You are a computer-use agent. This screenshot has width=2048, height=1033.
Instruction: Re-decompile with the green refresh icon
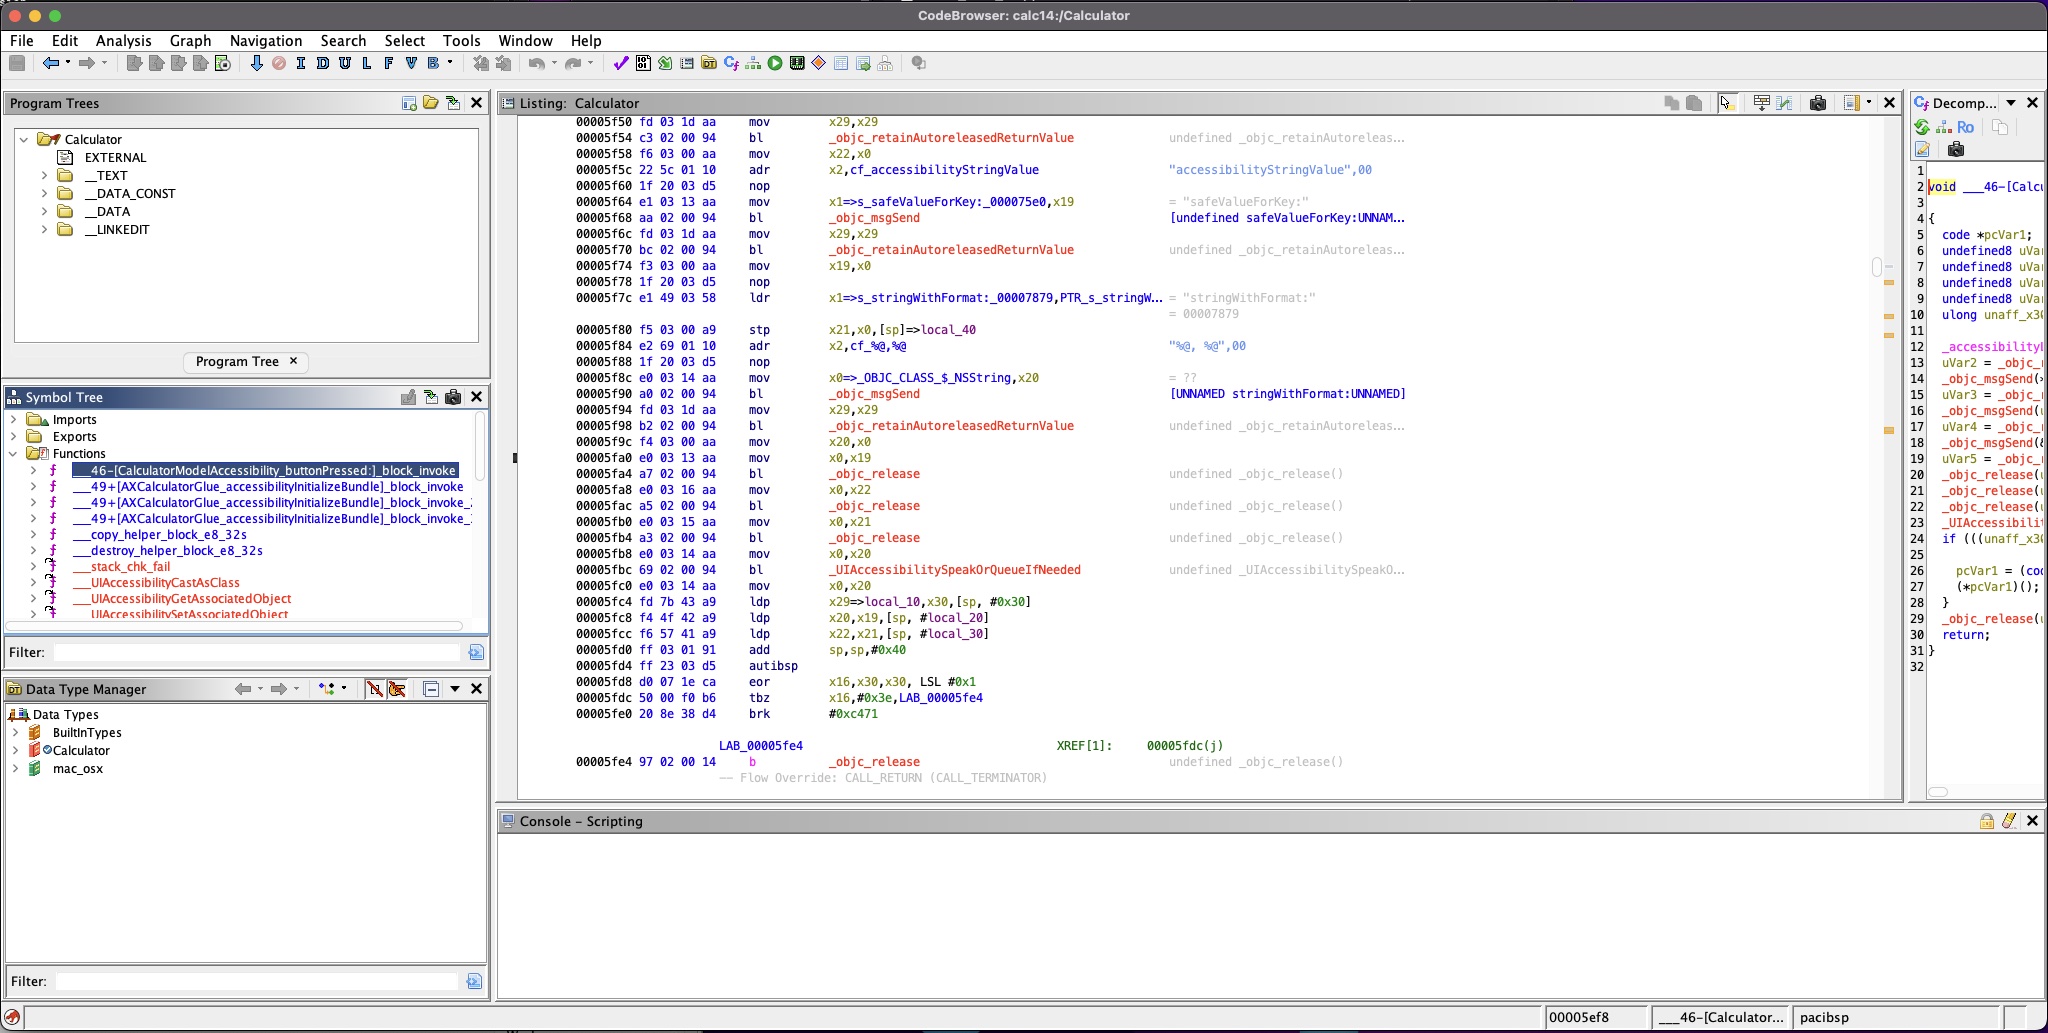[1922, 127]
